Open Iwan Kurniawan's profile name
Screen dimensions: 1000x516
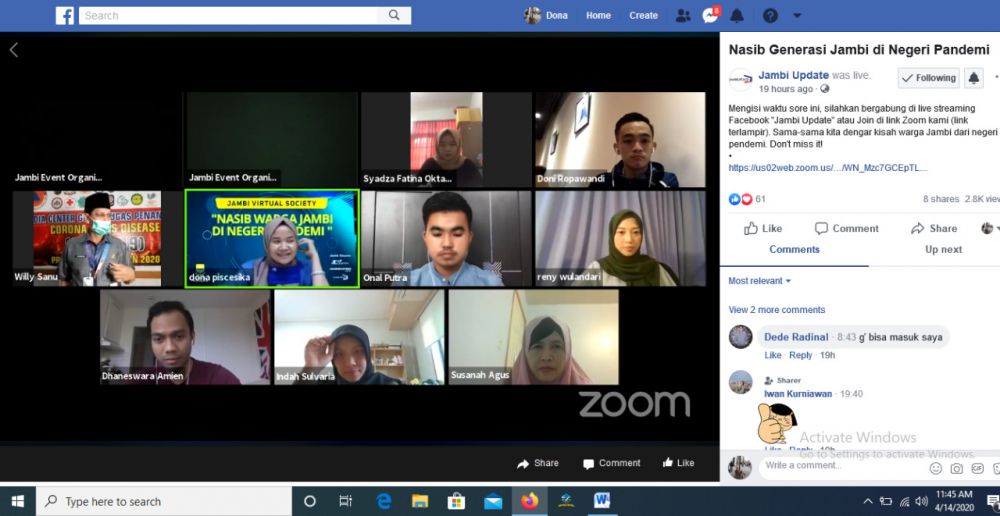[x=798, y=394]
